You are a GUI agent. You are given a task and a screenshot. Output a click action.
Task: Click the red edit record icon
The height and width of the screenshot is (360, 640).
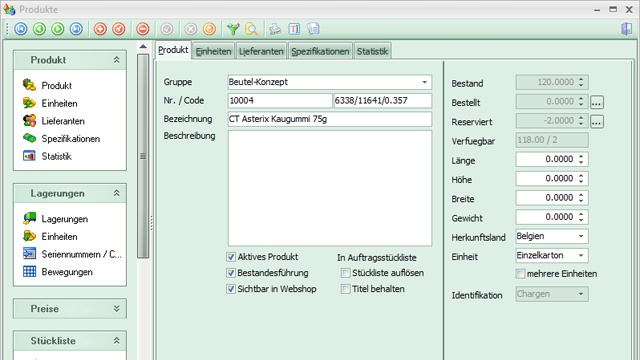pos(118,29)
